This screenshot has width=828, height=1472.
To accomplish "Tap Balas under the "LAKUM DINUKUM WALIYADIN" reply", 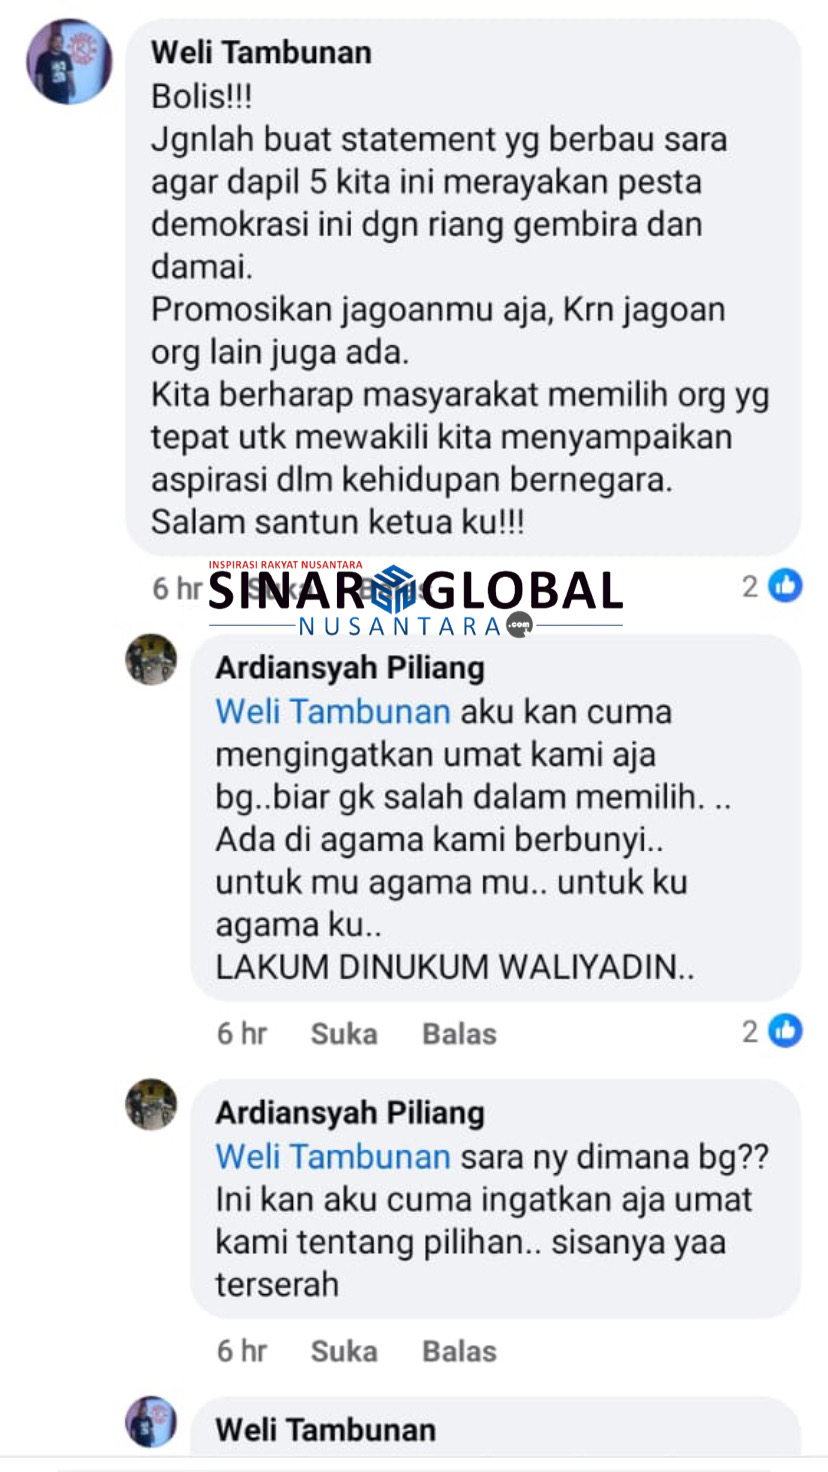I will click(x=459, y=1033).
